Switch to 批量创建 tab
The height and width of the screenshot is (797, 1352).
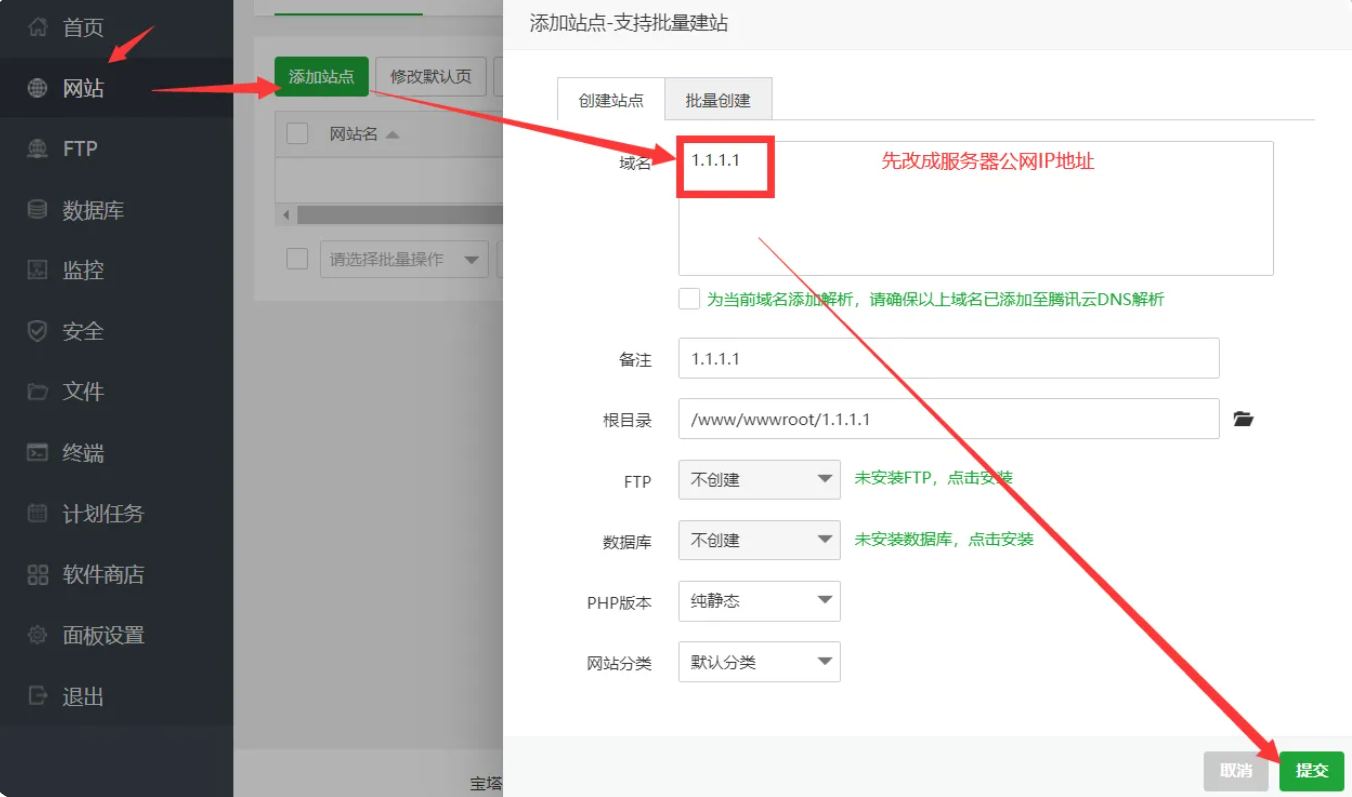pyautogui.click(x=718, y=100)
